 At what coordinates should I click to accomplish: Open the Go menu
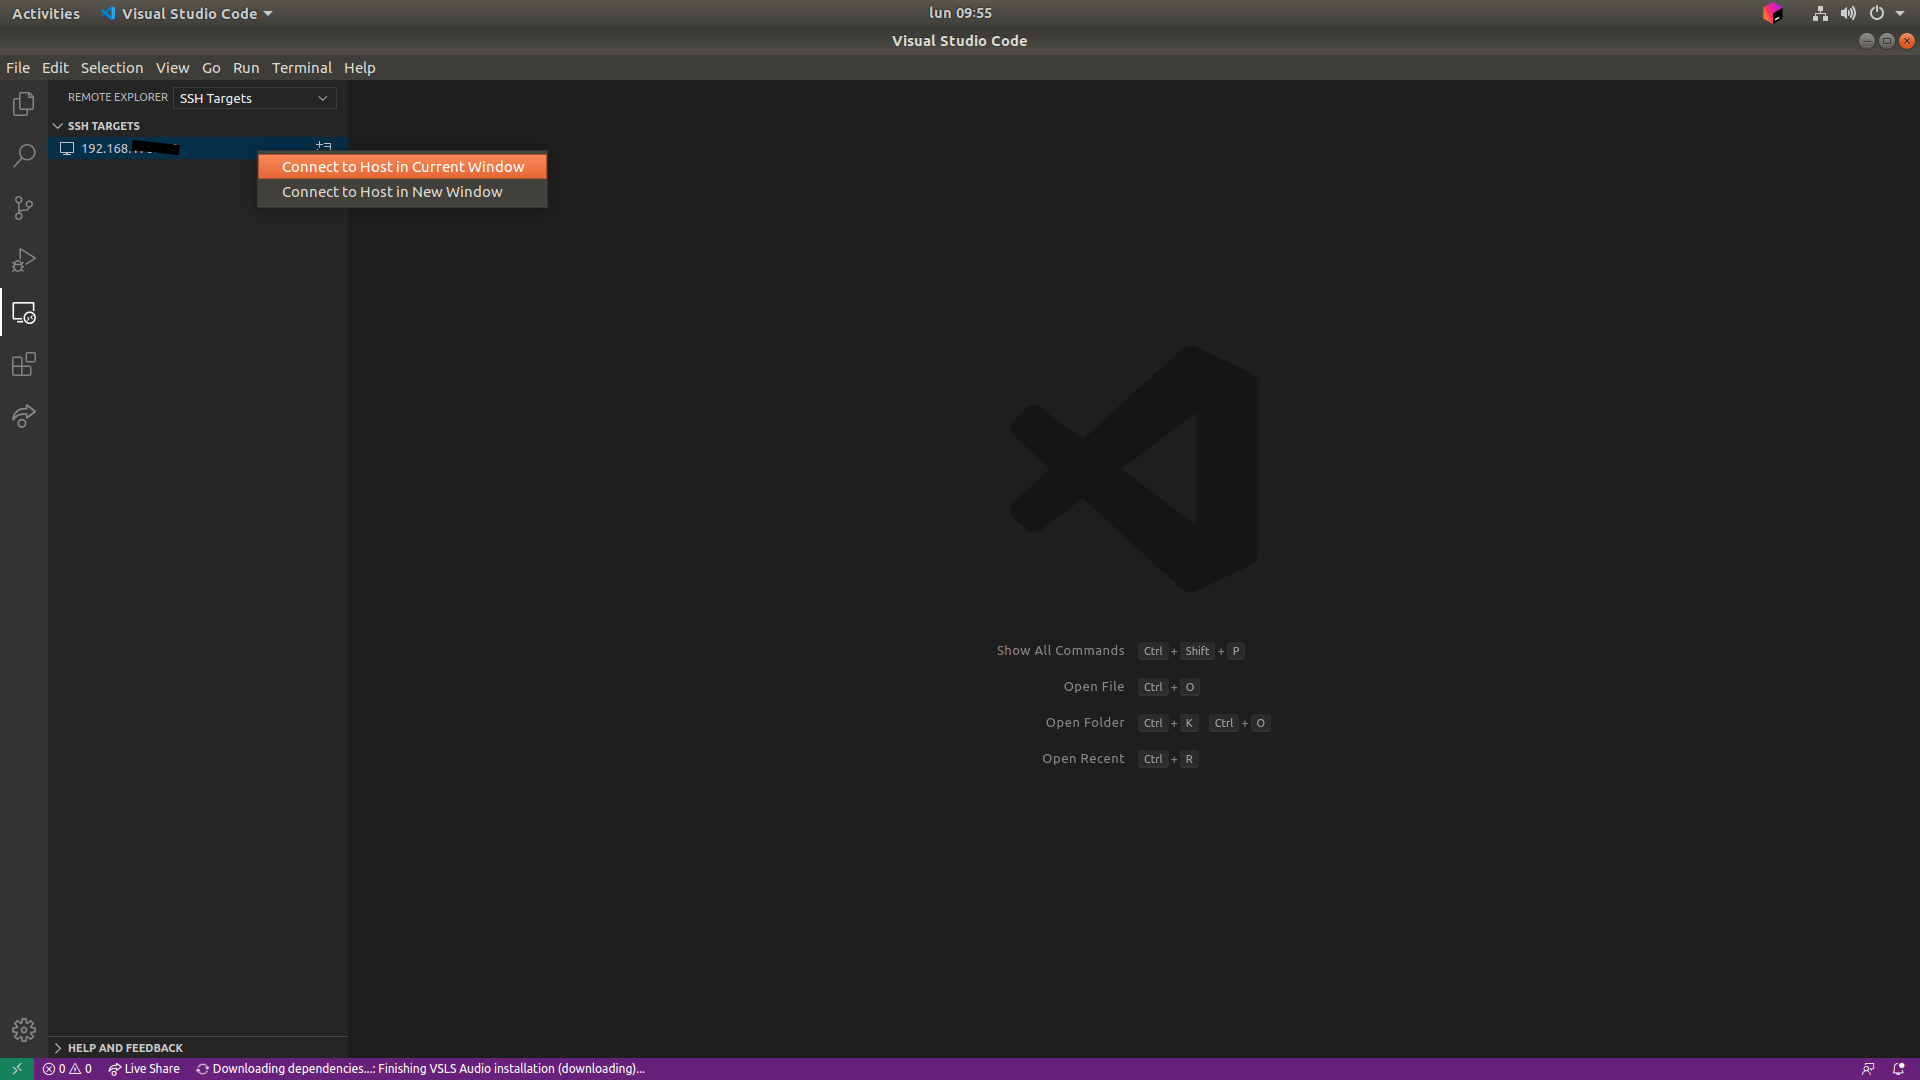pyautogui.click(x=211, y=68)
